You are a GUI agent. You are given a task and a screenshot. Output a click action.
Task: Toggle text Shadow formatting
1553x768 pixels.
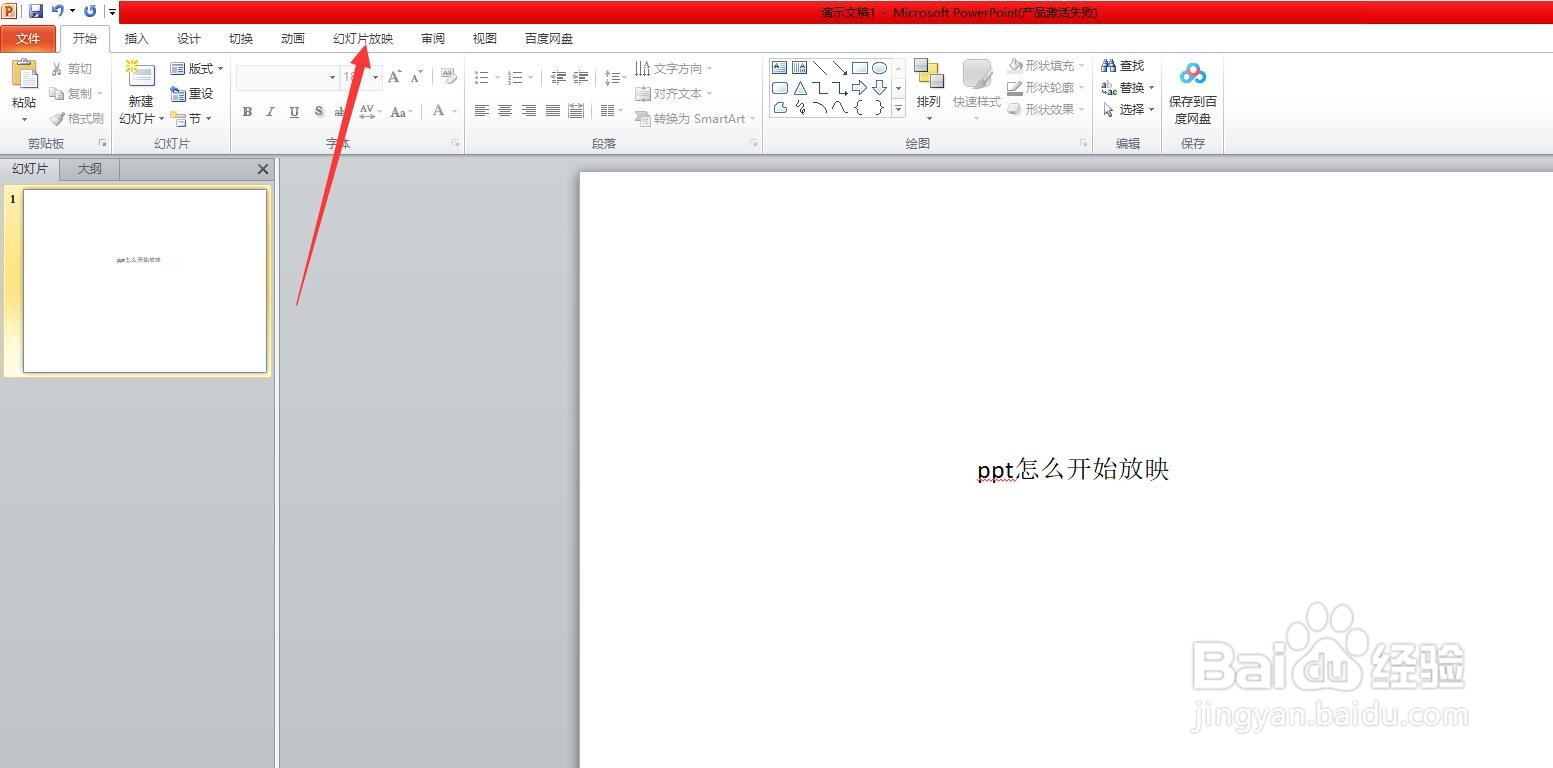(x=318, y=112)
